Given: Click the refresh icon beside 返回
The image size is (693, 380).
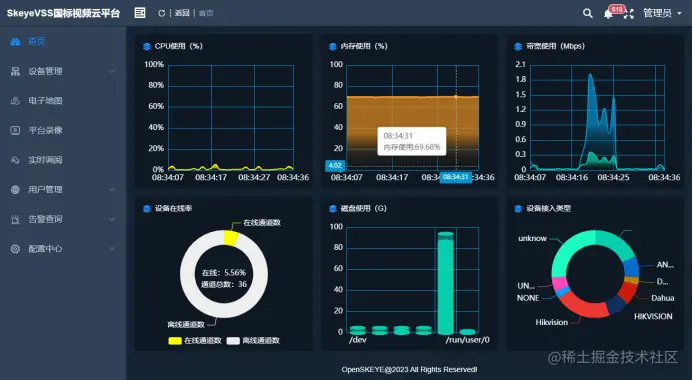Looking at the screenshot, I should tap(161, 13).
